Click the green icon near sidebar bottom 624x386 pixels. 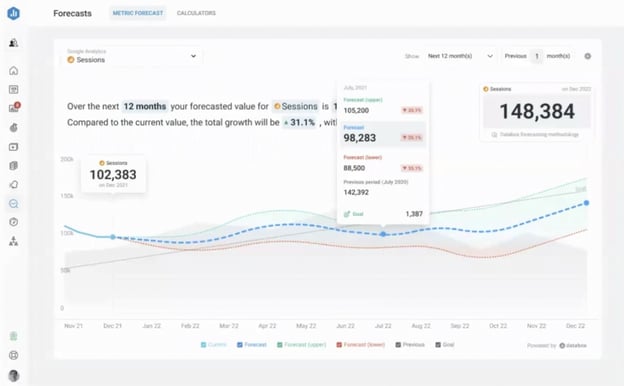(14, 336)
